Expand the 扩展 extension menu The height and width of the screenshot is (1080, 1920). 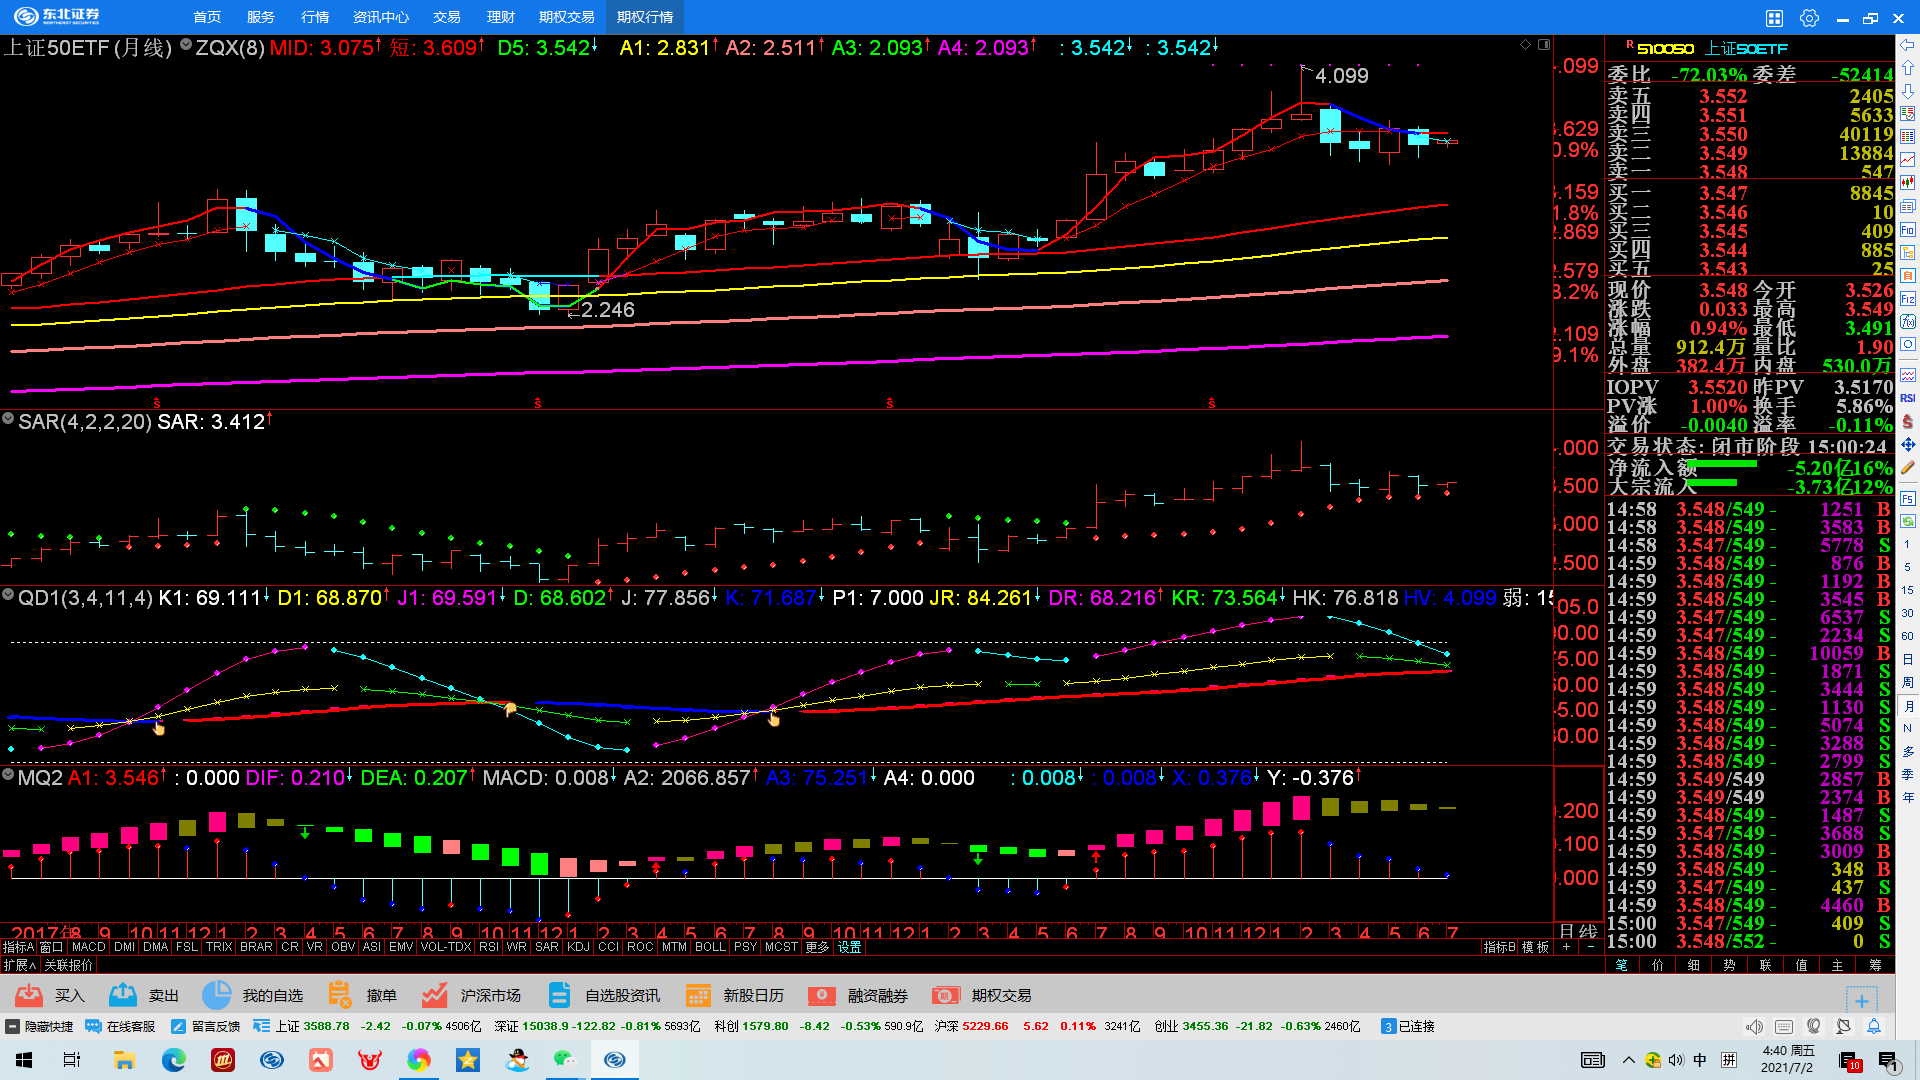[x=19, y=965]
